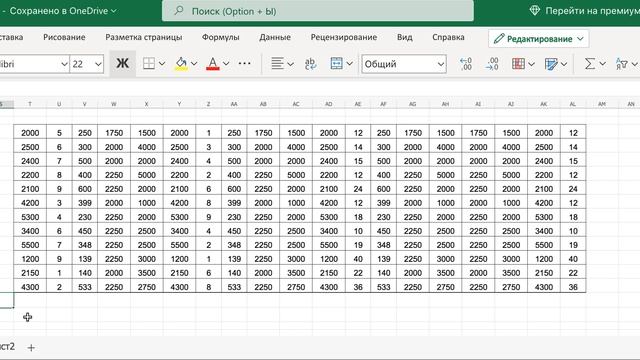Viewport: 640px width, 360px height.
Task: Click the decrease decimal icon
Action: [x=492, y=64]
